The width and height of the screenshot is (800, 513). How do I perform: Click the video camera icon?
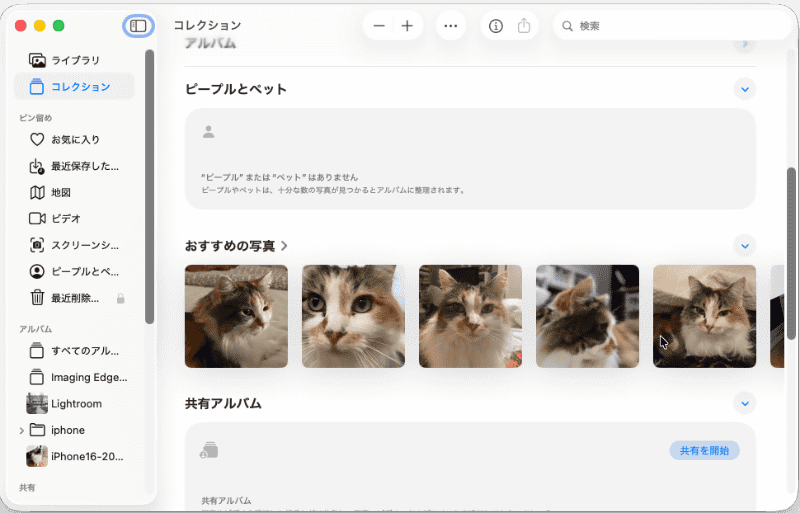(x=37, y=218)
